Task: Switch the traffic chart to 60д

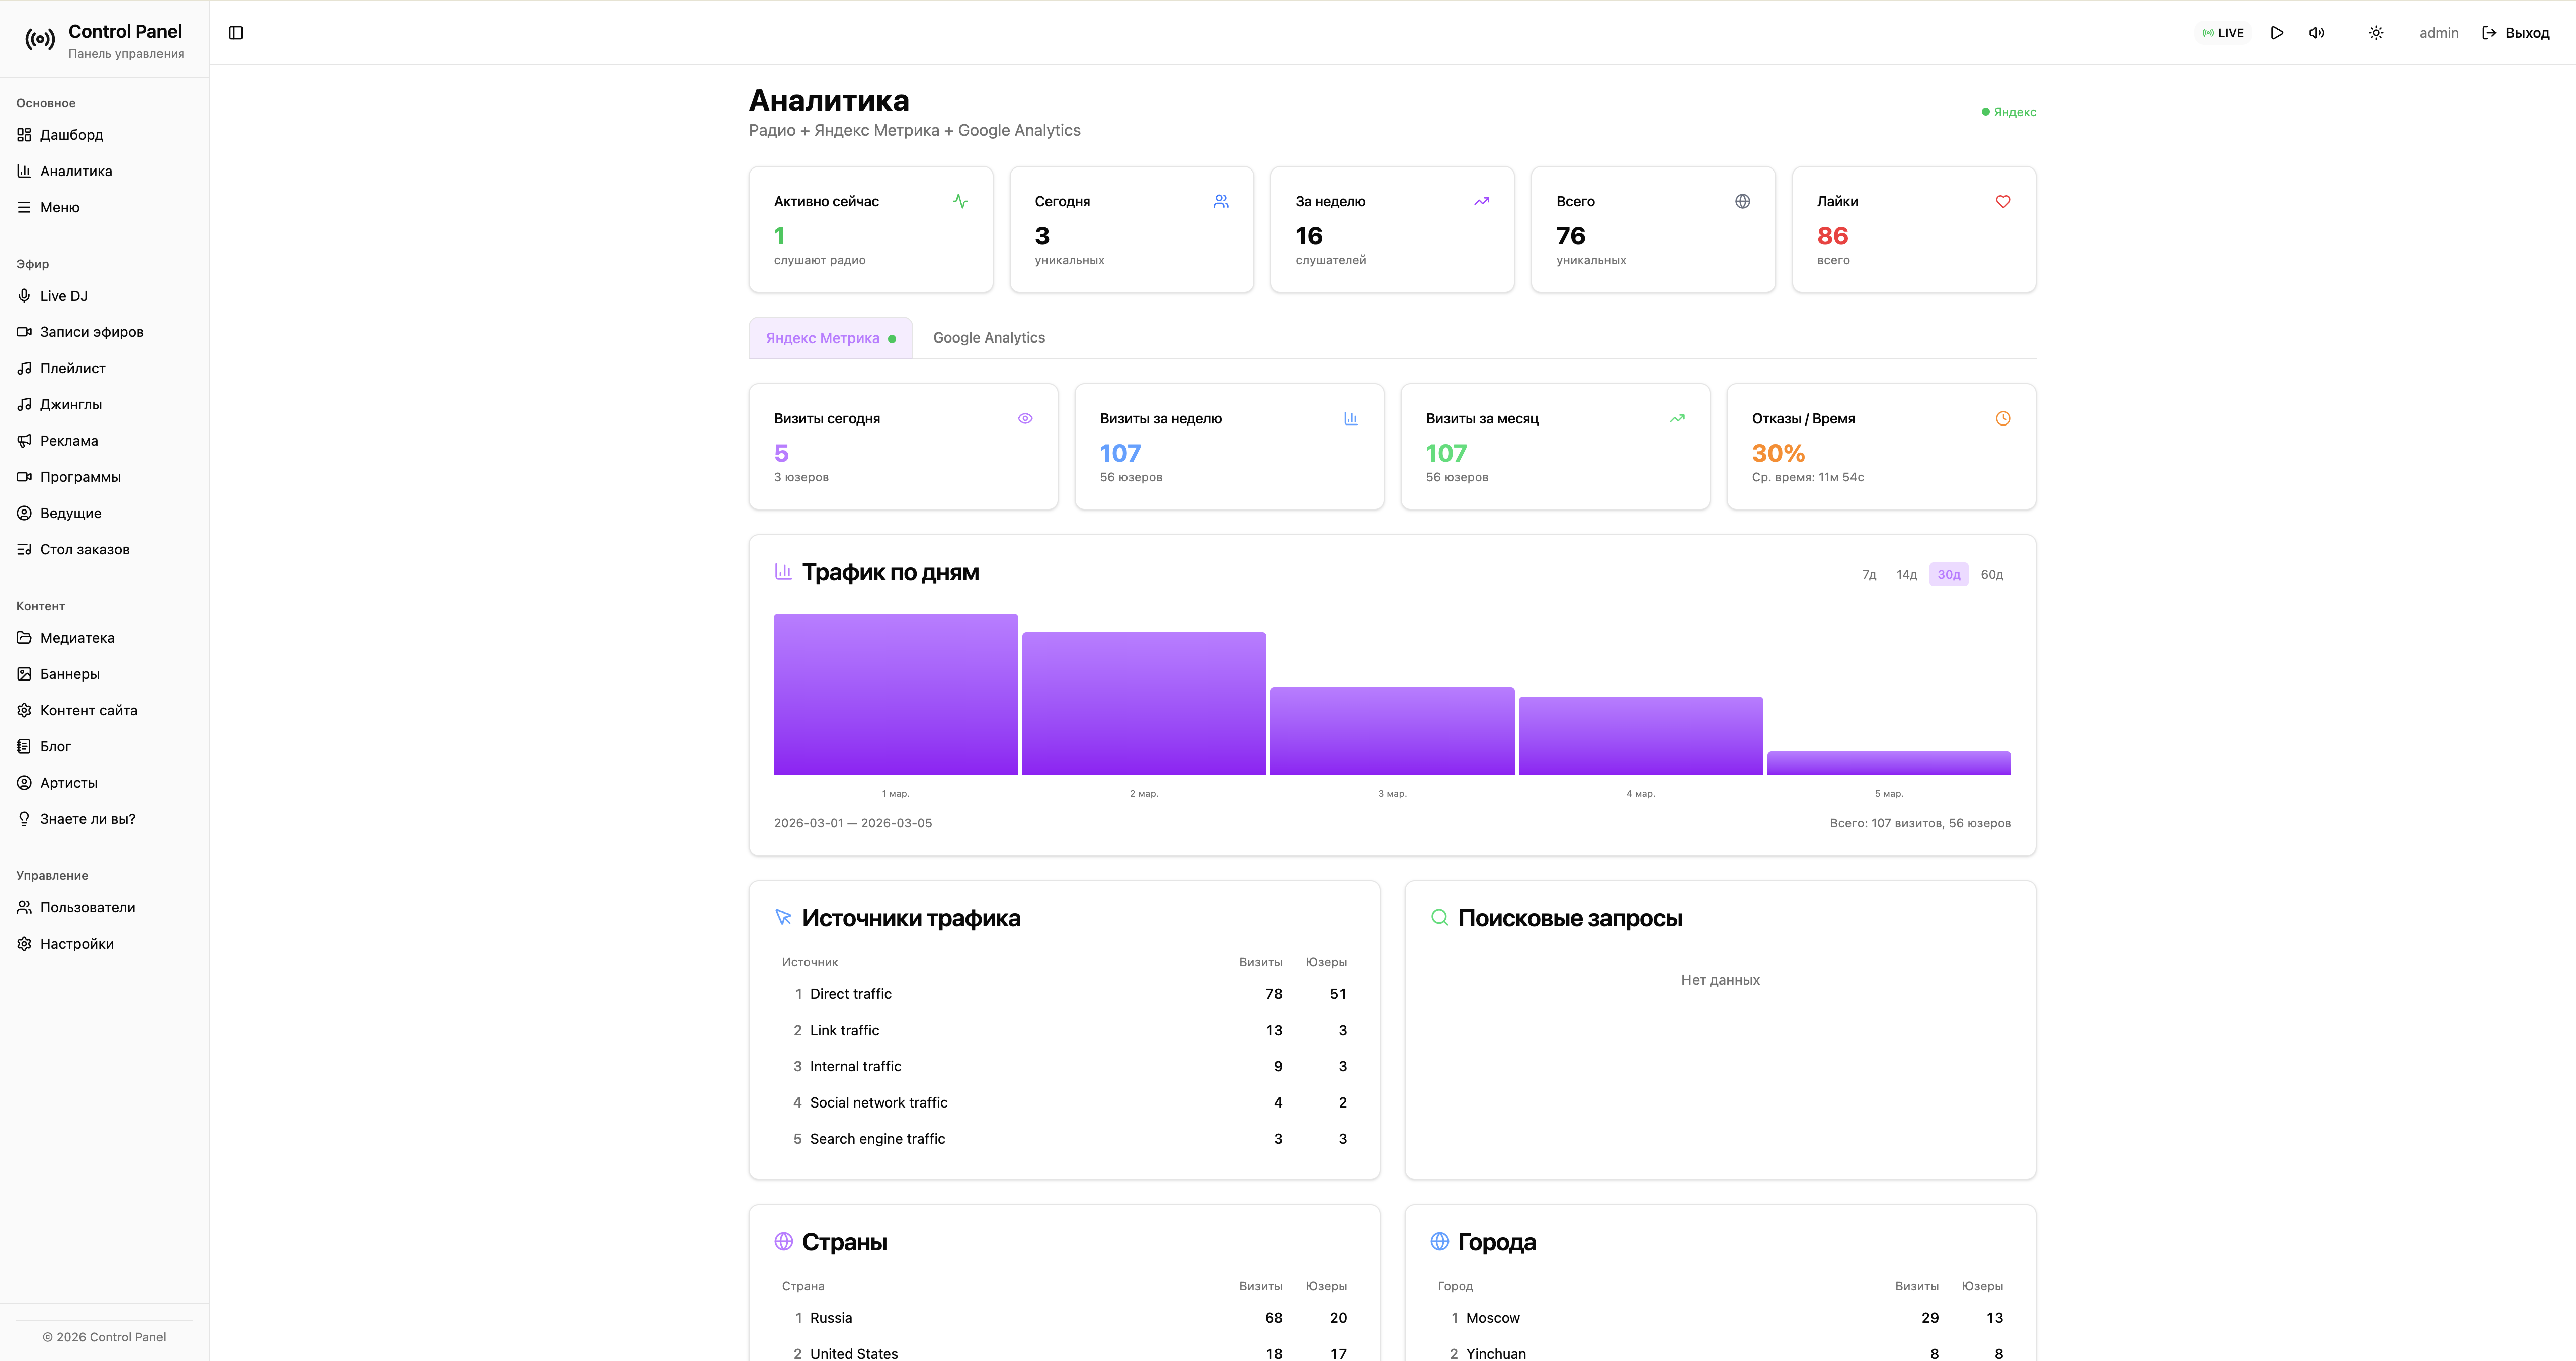Action: 1991,575
